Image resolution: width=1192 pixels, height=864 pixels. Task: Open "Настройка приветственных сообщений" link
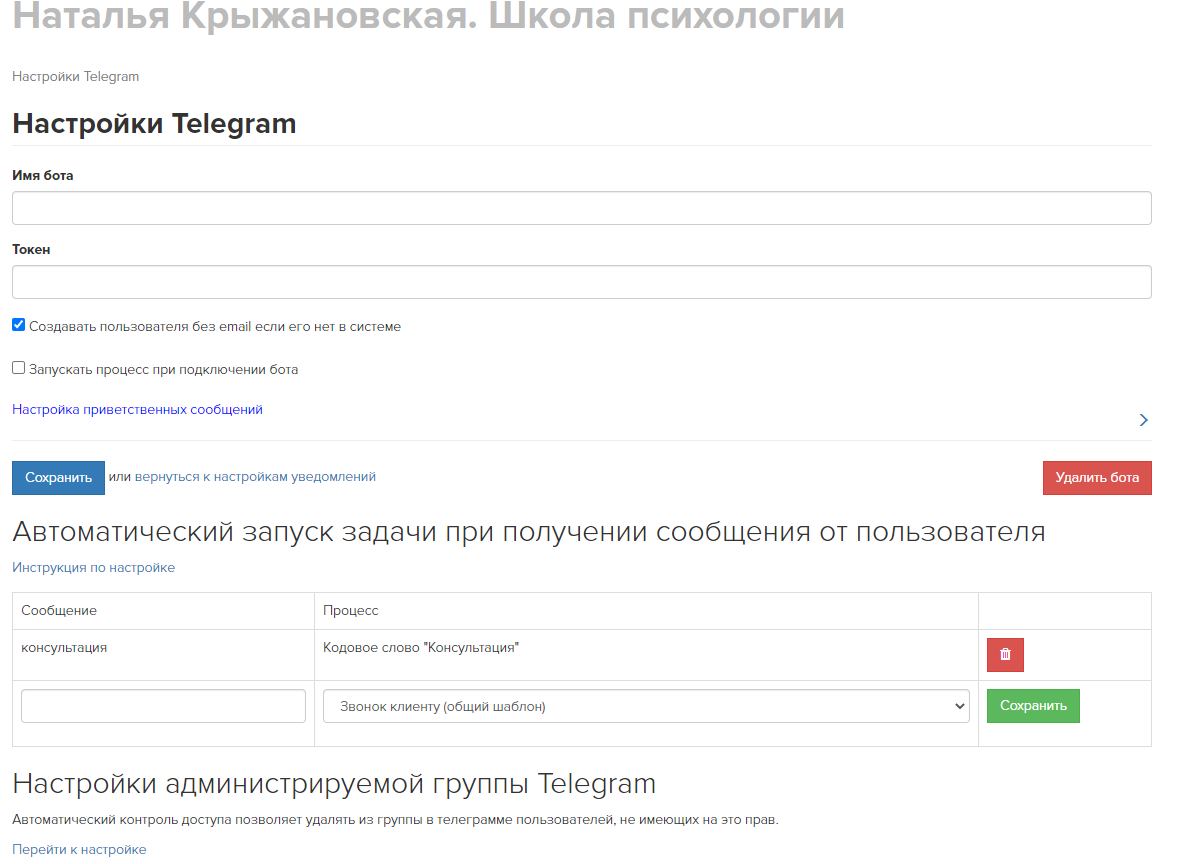pos(138,410)
